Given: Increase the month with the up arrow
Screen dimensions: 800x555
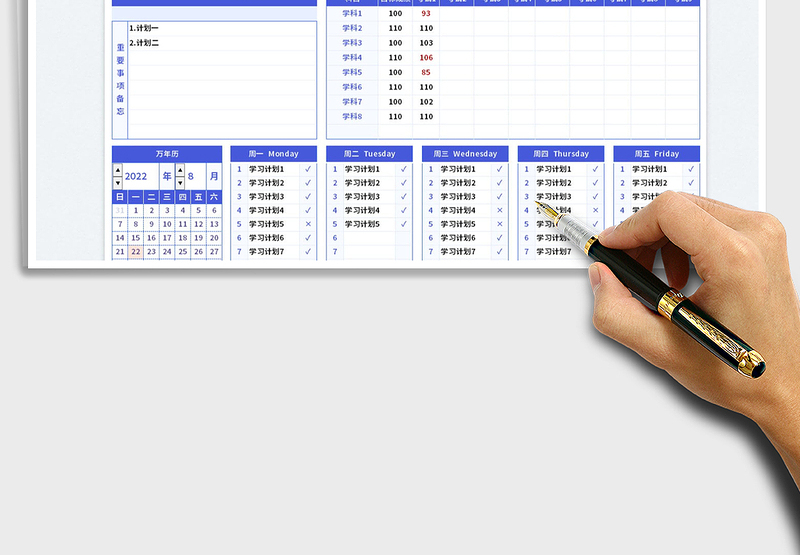Looking at the screenshot, I should 181,171.
